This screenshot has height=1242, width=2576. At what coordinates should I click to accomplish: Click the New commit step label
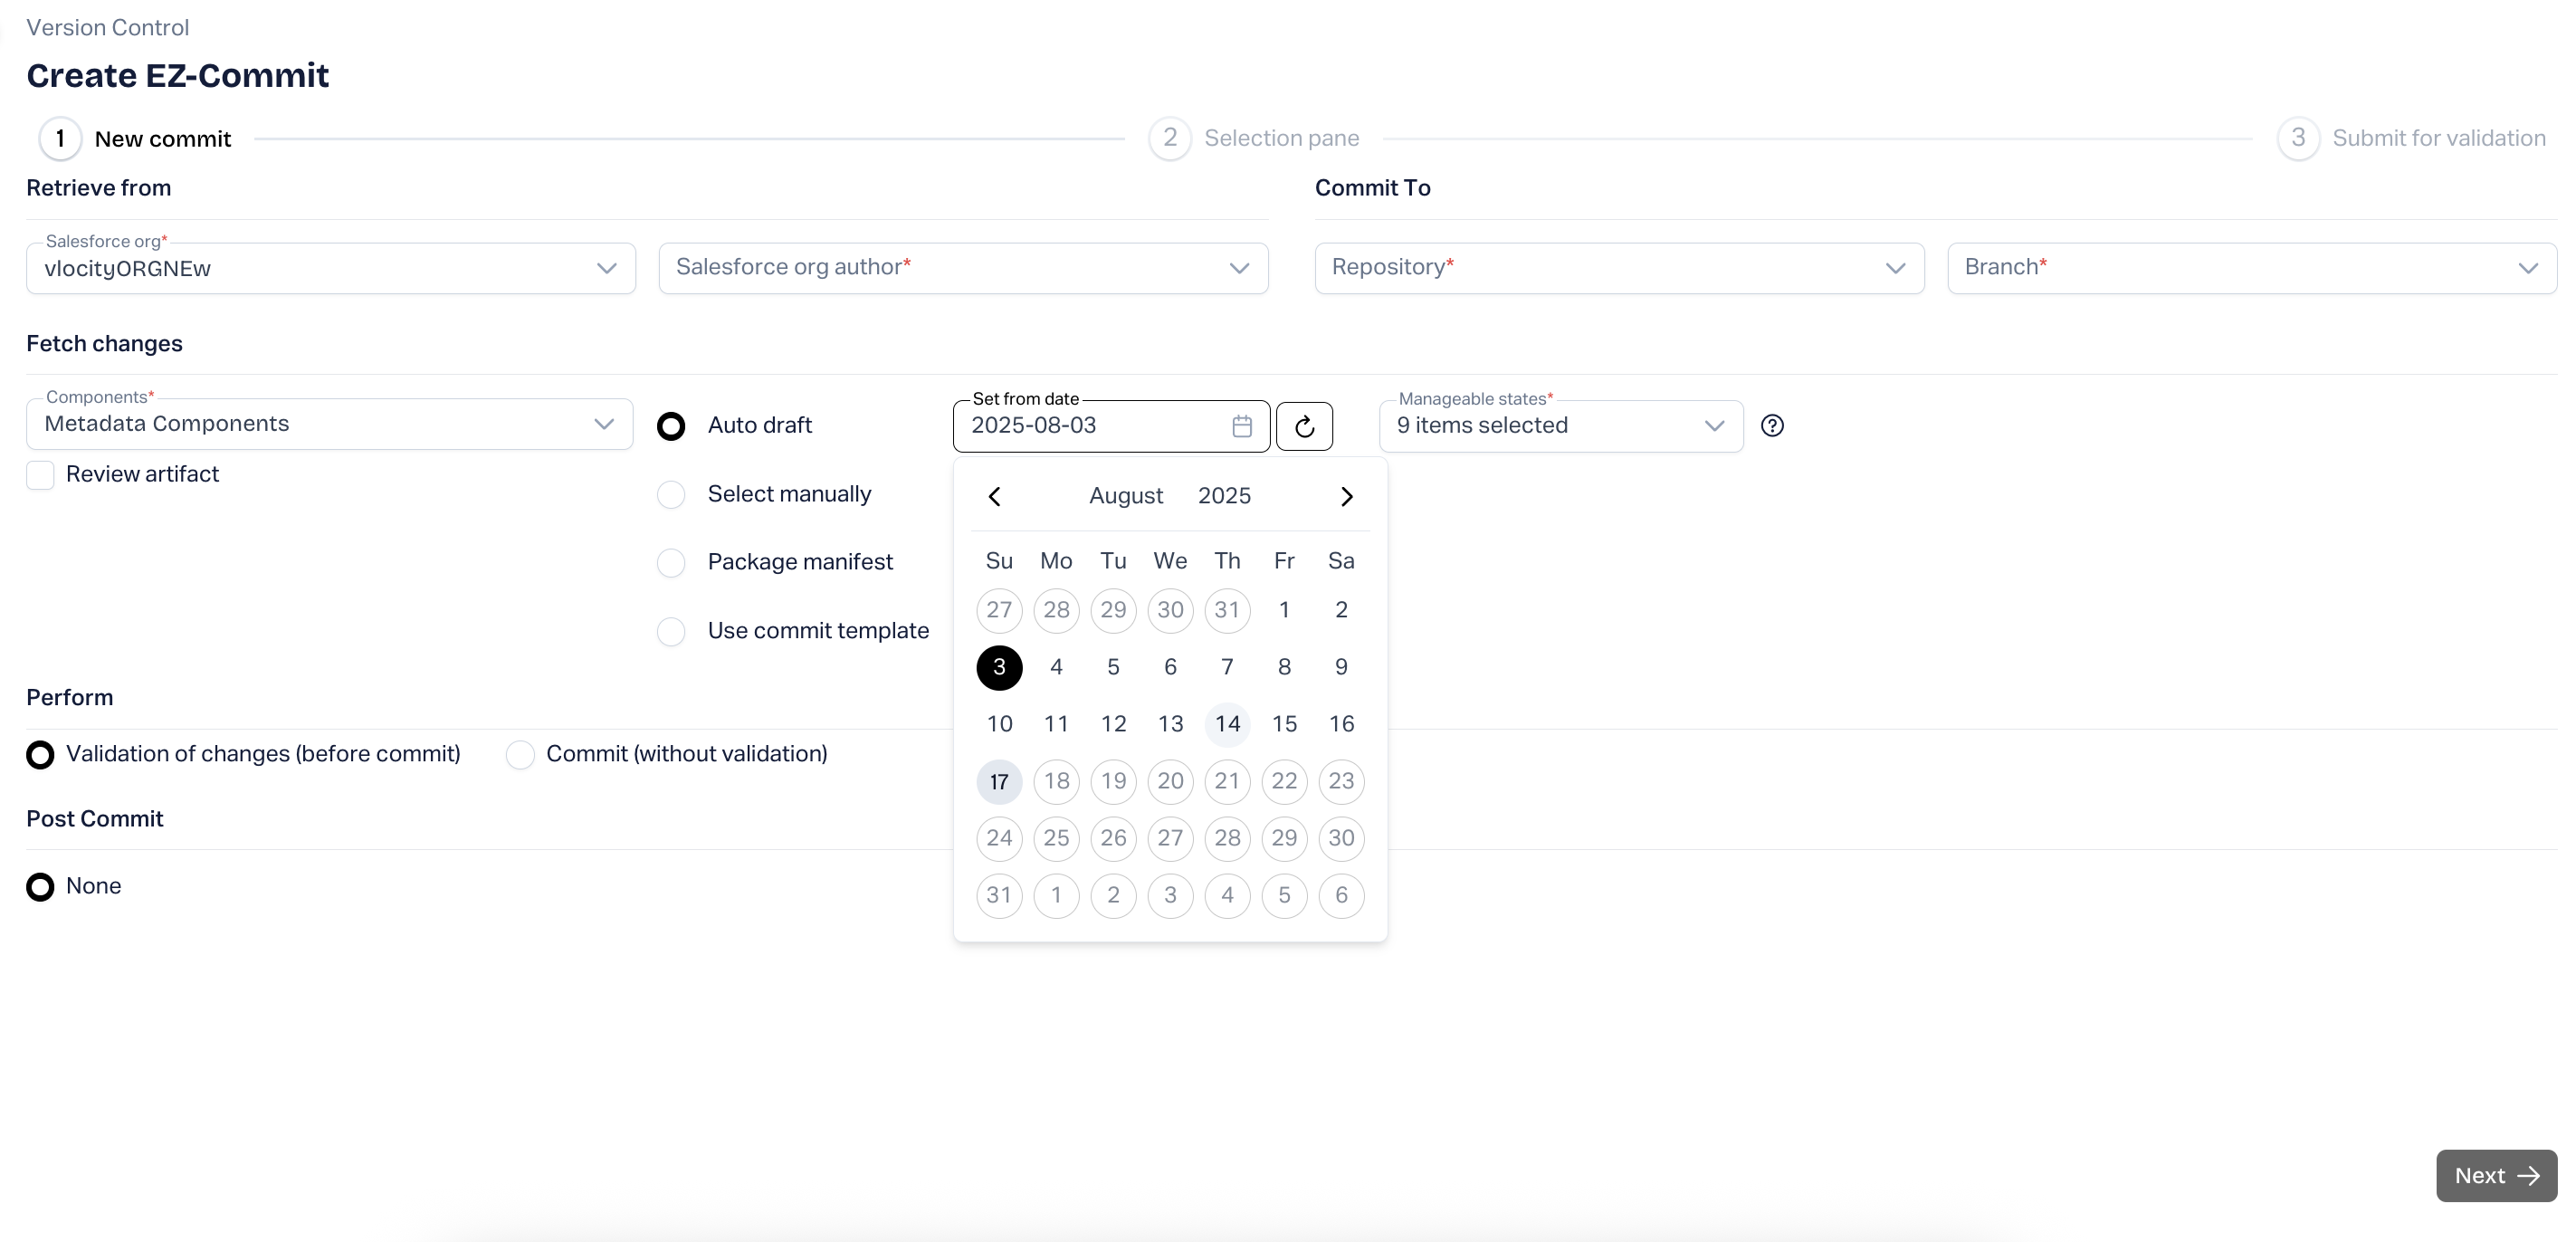point(162,139)
